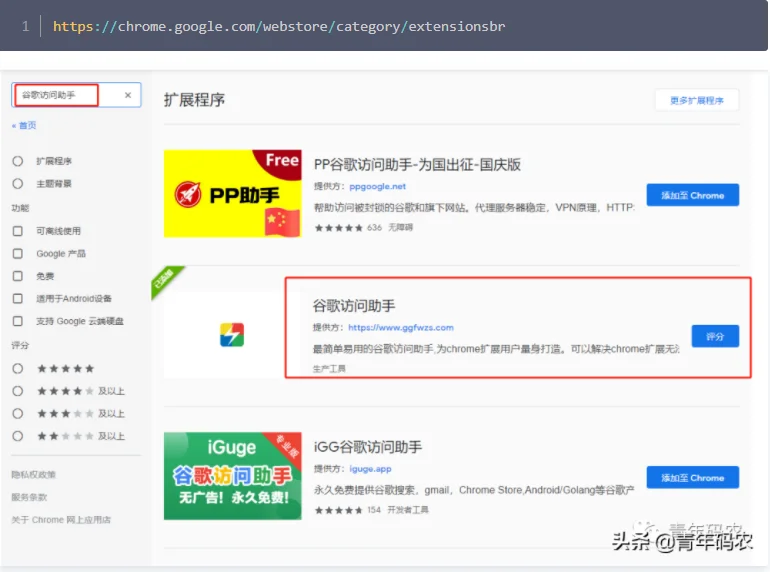Open the PP助手 extension thumbnail

coord(233,193)
